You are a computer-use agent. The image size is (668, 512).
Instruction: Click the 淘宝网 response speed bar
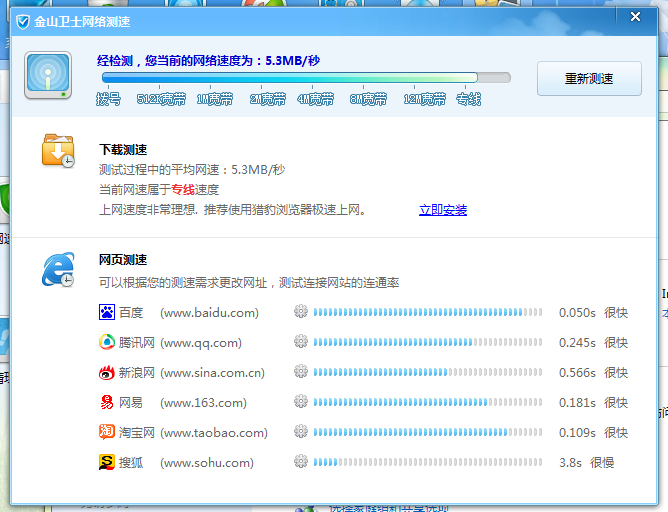[428, 432]
